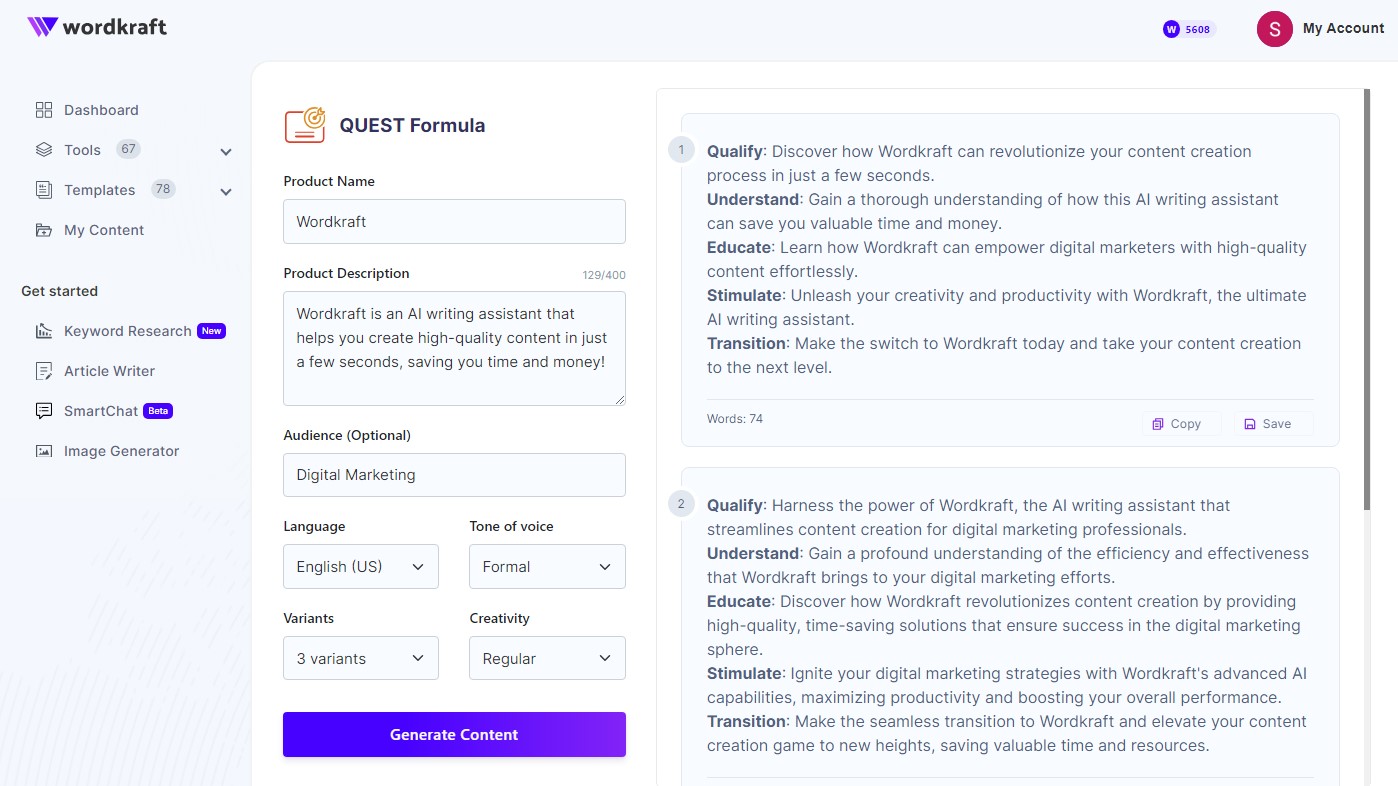Check remaining credits on the 5608 badge
1398x786 pixels.
pos(1187,29)
